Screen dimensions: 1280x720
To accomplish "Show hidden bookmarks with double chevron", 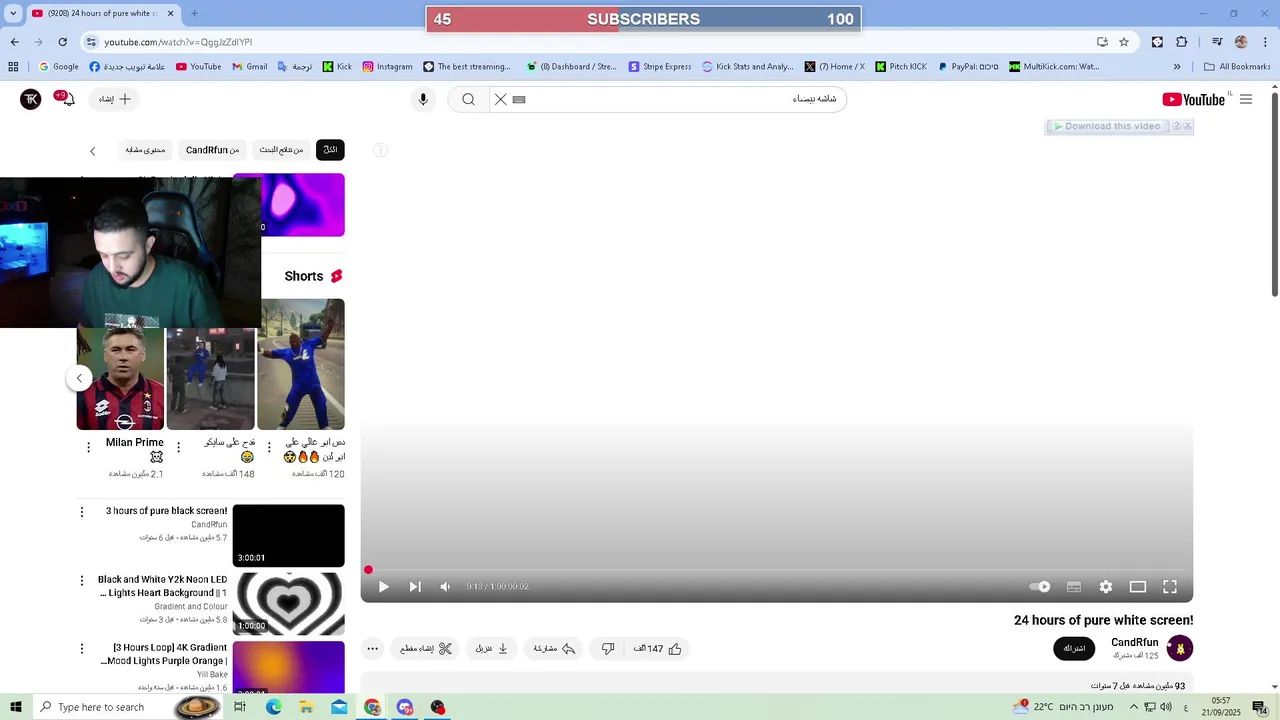I will click(x=1177, y=67).
